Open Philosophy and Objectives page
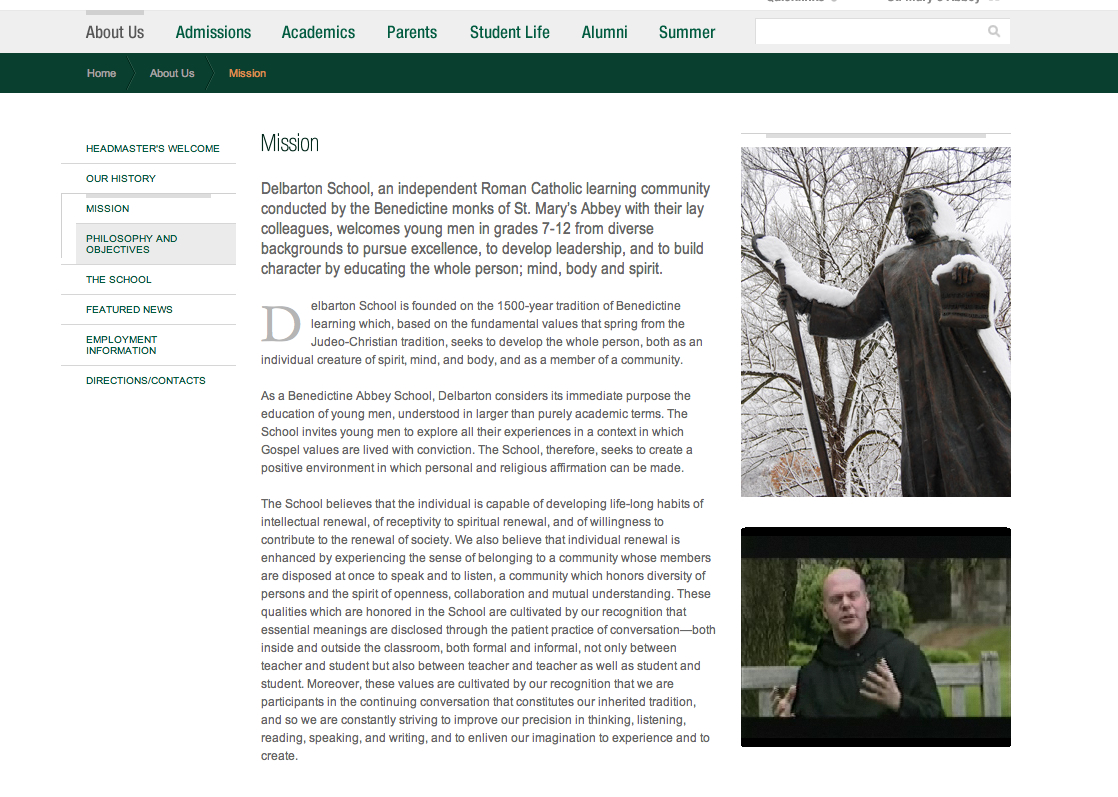 (156, 244)
